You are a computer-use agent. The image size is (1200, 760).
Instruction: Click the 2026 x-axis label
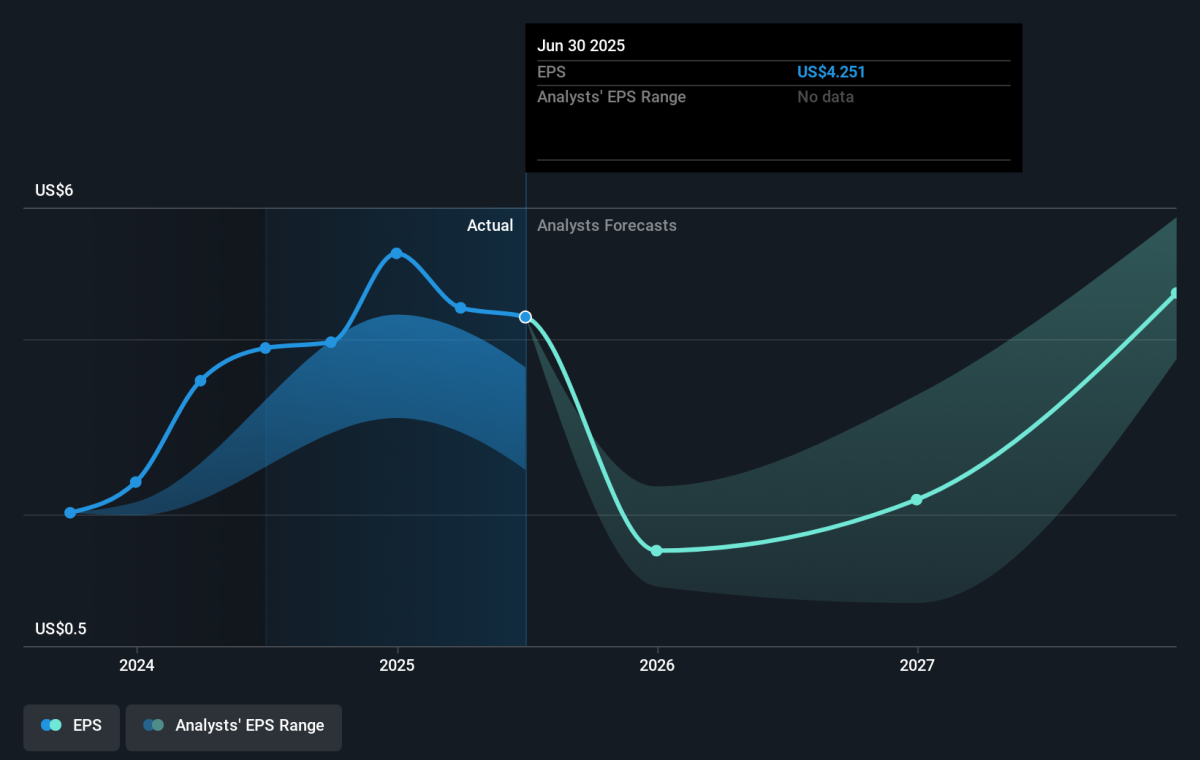tap(656, 665)
